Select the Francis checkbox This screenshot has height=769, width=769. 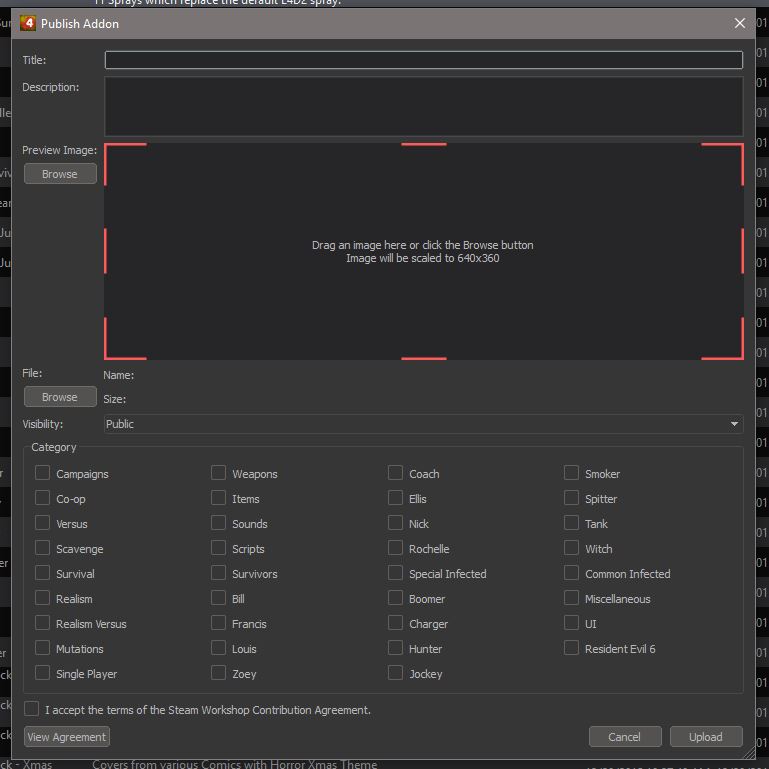pos(218,623)
